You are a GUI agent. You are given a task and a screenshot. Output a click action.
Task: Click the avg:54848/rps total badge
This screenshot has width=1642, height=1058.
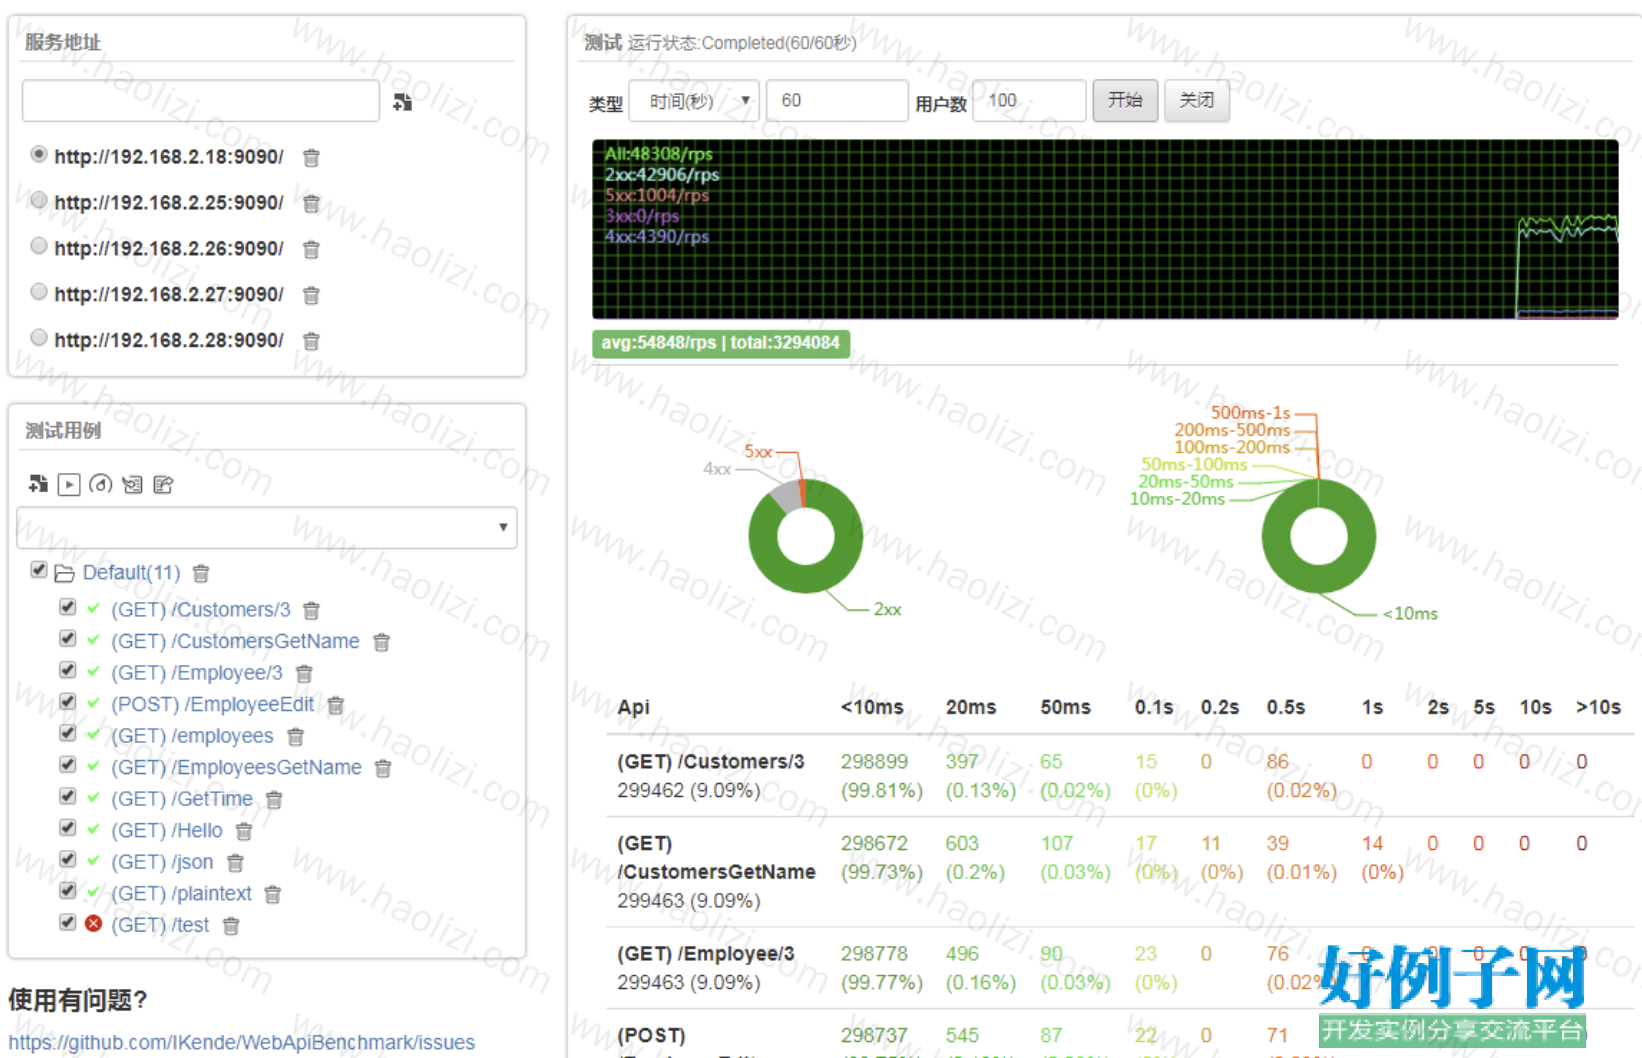point(721,343)
